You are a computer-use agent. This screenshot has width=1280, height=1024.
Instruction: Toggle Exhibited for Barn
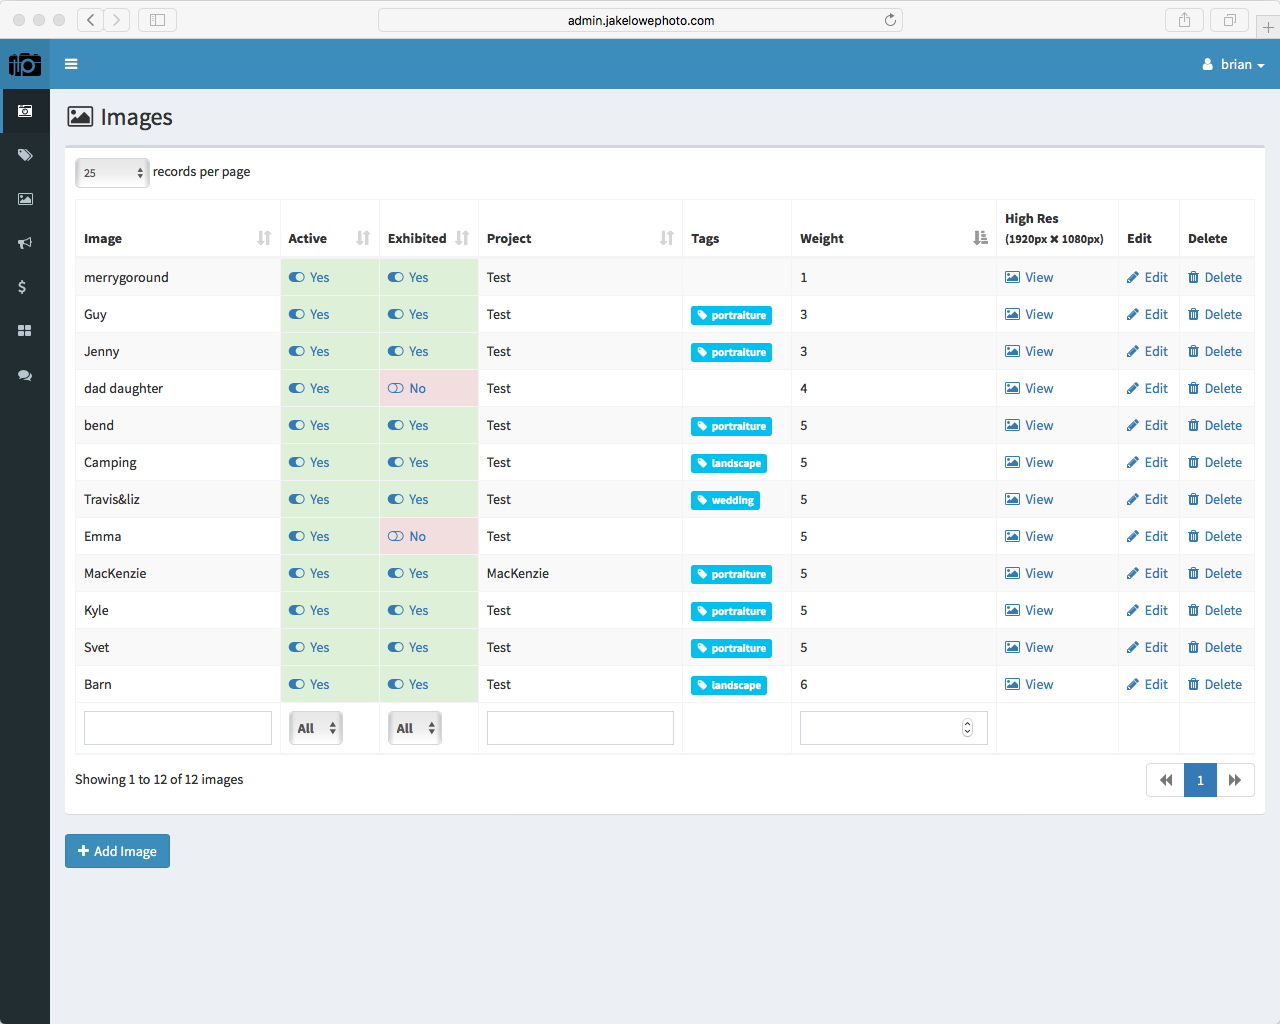408,684
